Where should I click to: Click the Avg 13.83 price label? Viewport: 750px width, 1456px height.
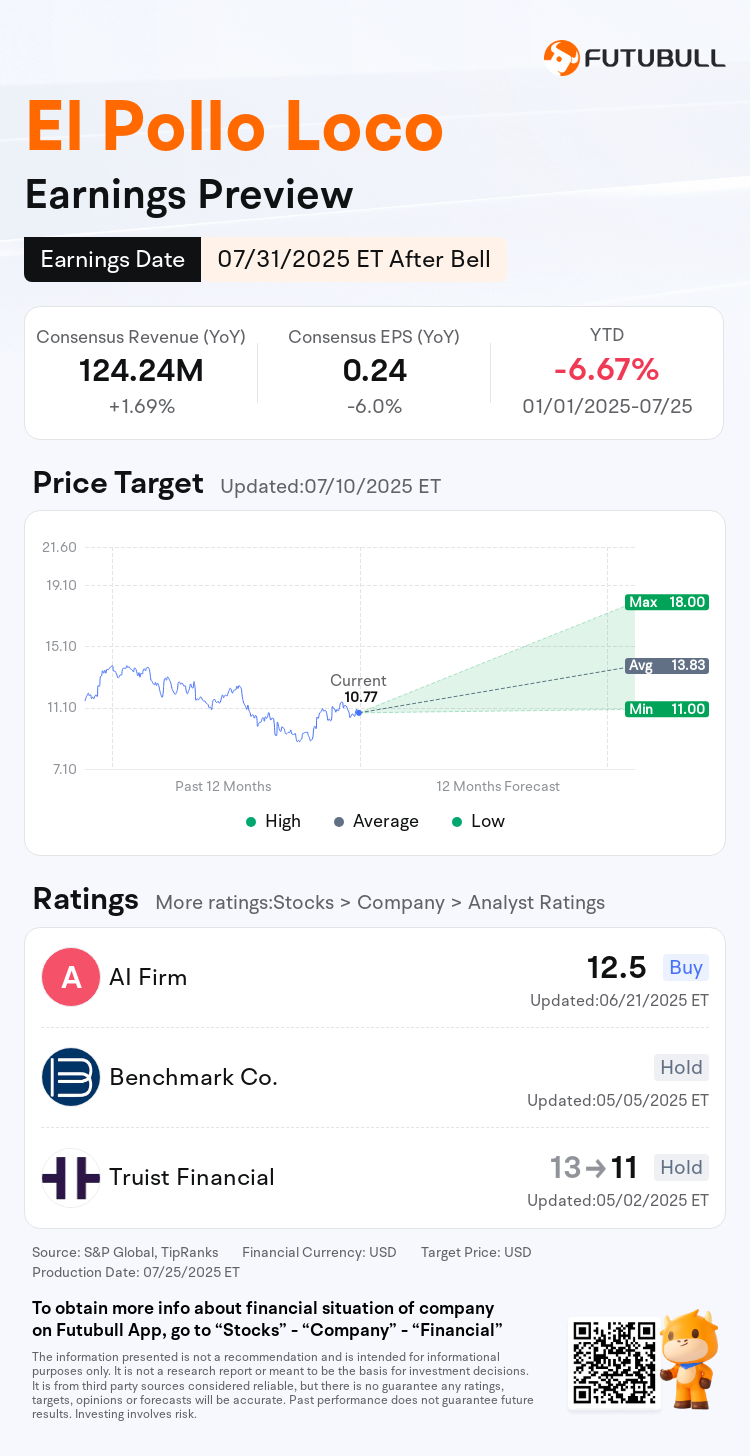[x=667, y=665]
